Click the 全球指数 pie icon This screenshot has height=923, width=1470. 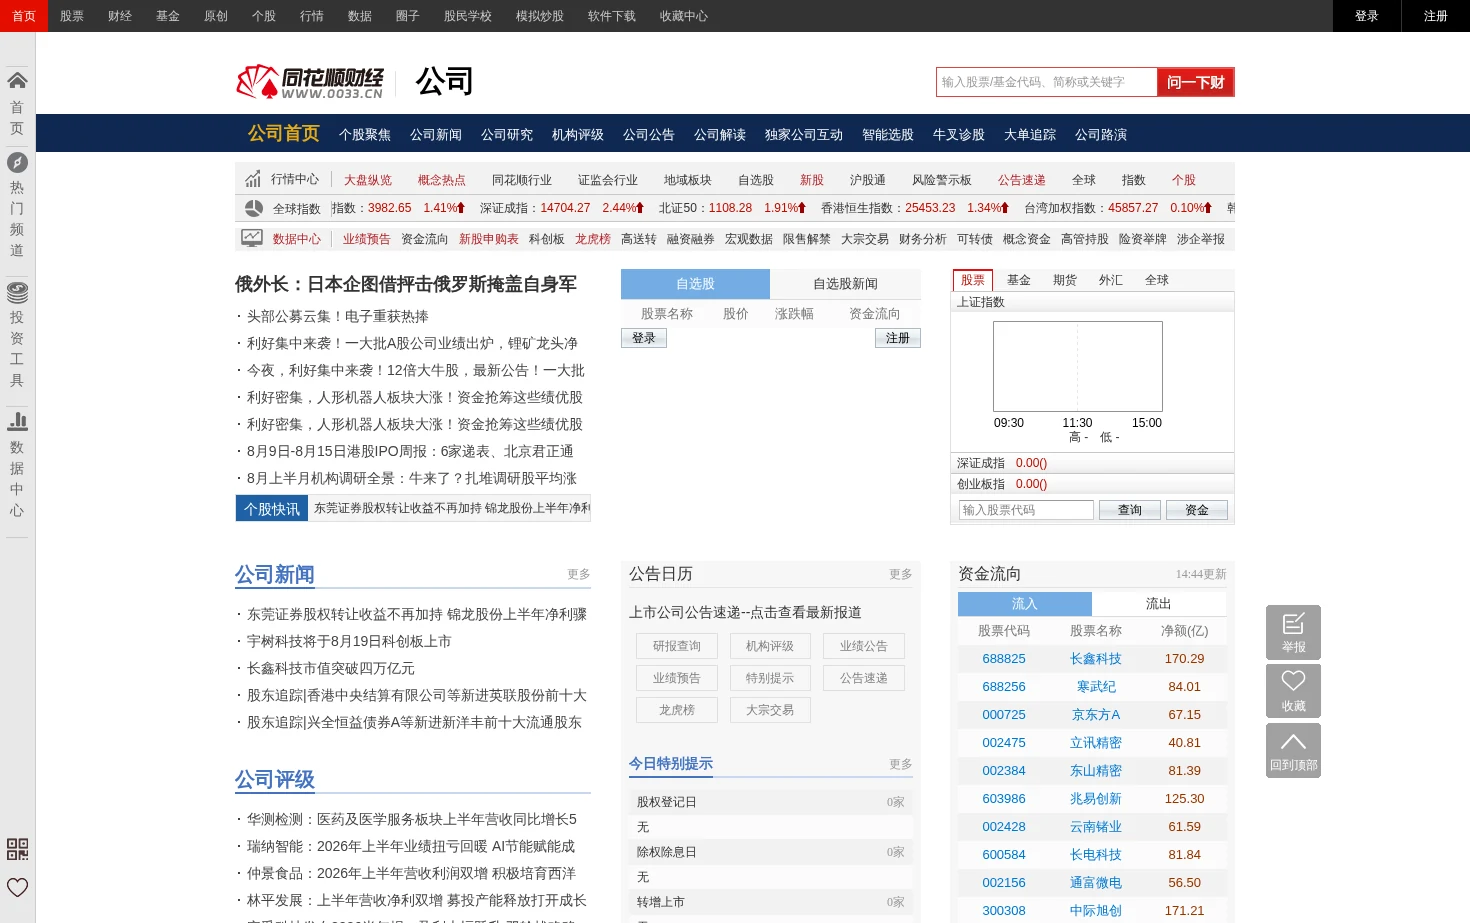(253, 208)
